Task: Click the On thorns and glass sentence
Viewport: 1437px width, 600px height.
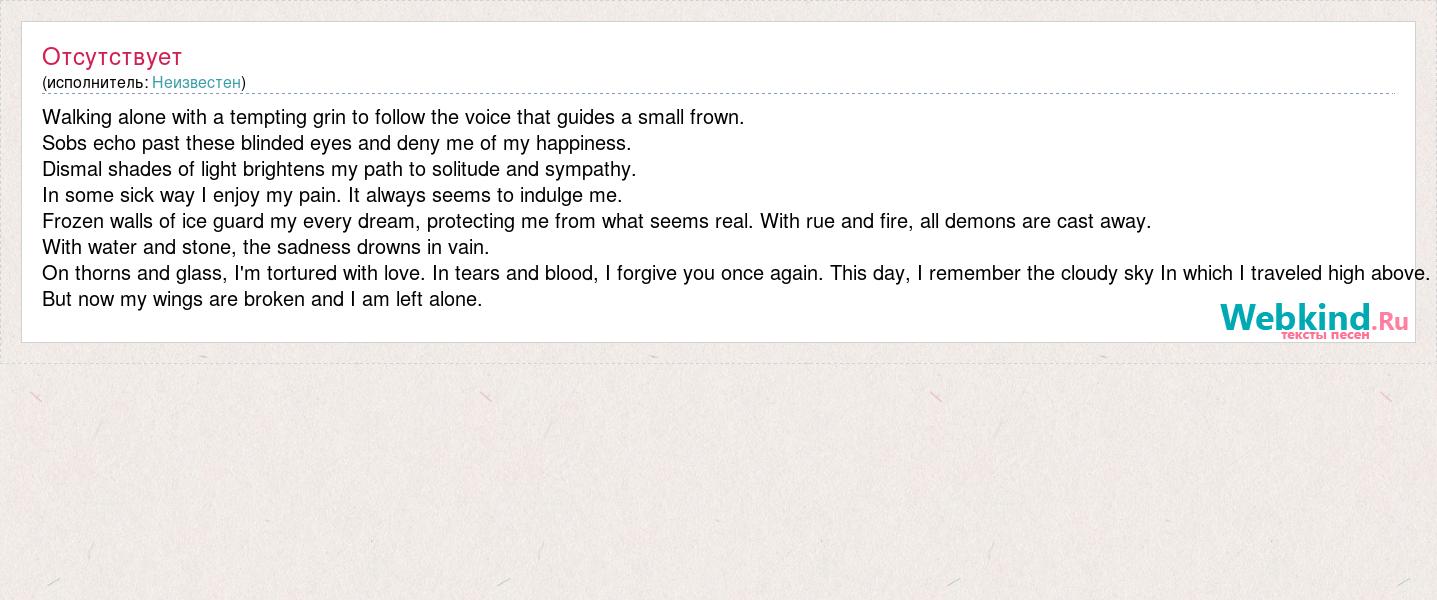Action: coord(234,273)
